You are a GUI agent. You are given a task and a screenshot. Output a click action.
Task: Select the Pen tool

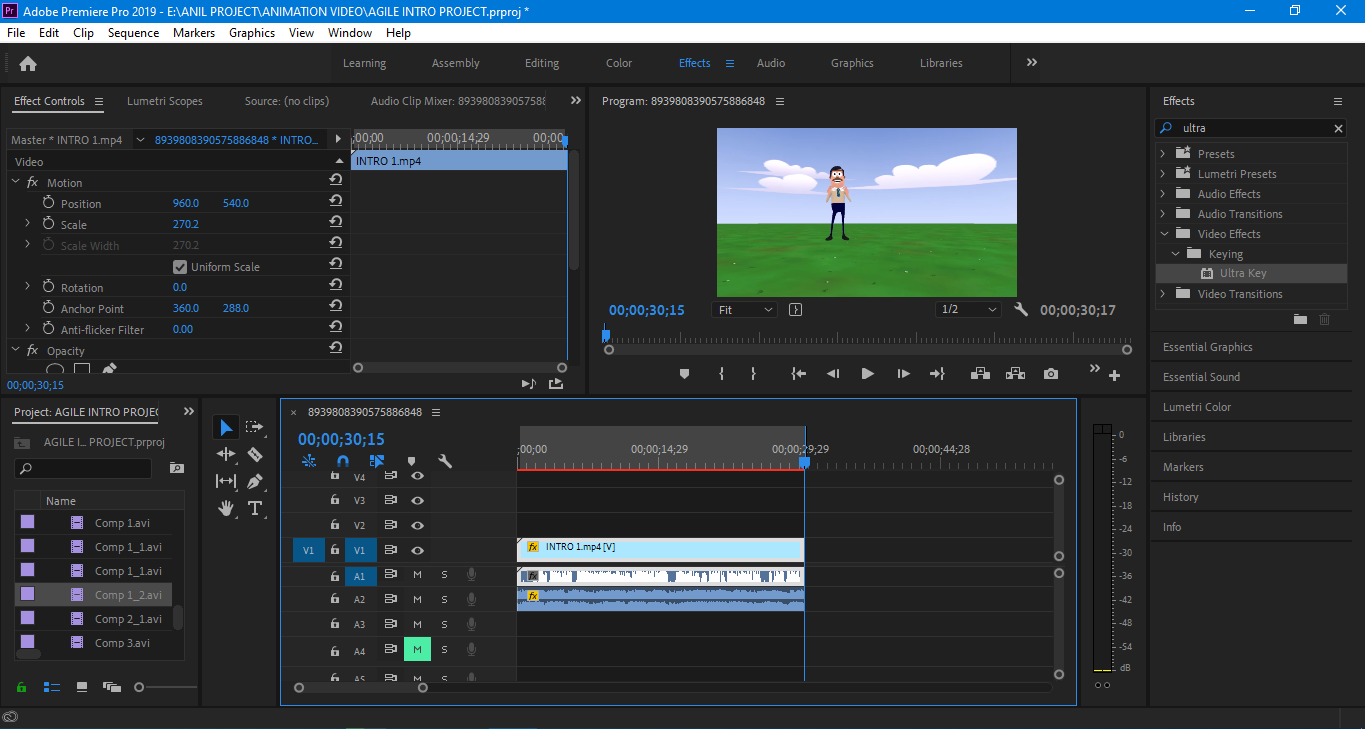[x=254, y=481]
